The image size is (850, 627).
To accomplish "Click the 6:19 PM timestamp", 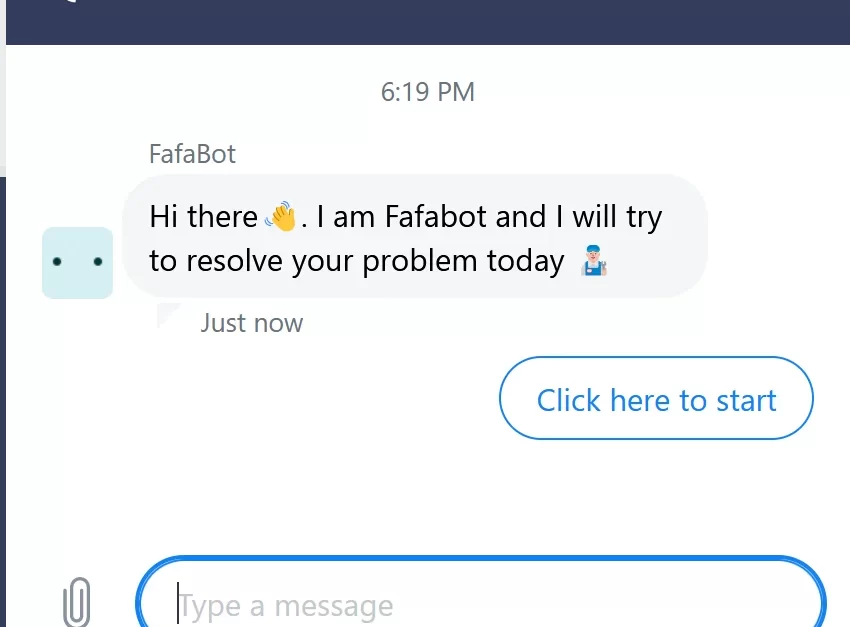I will (428, 92).
